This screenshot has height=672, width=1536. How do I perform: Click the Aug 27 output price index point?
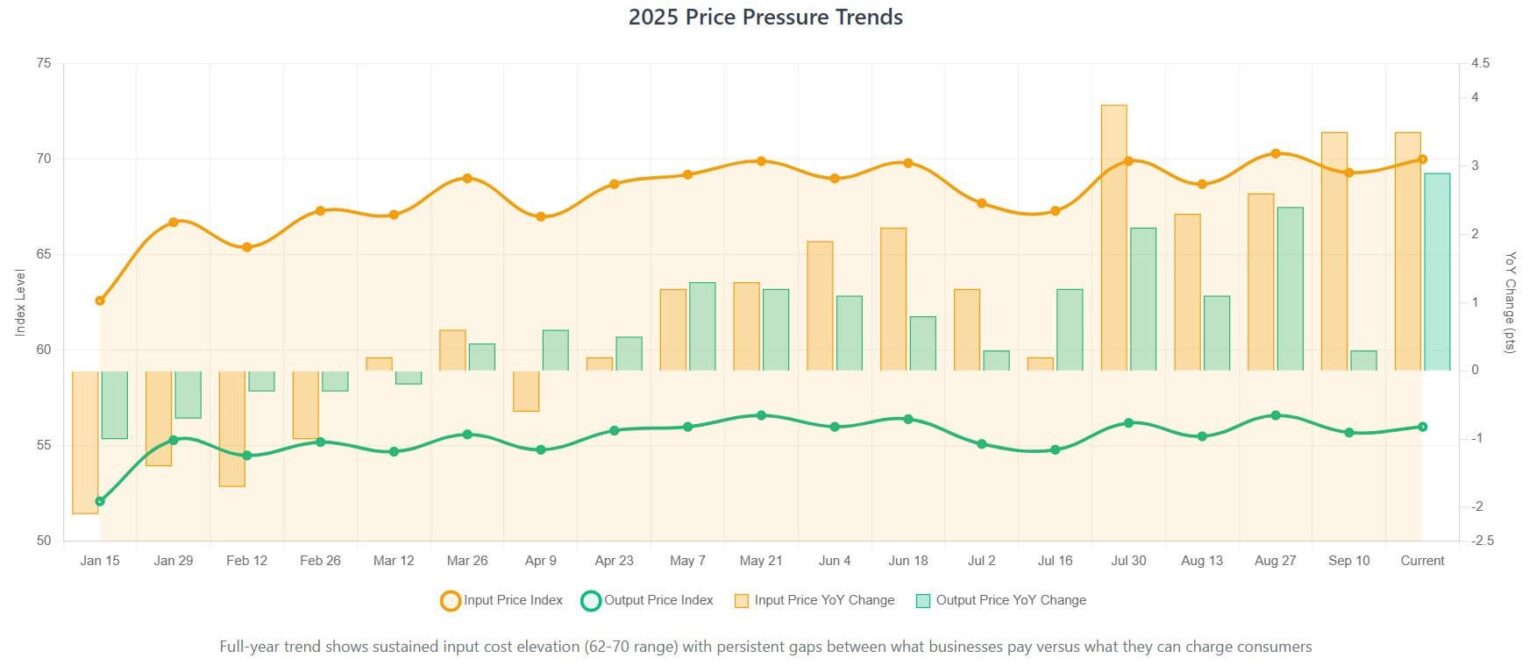pyautogui.click(x=1275, y=415)
